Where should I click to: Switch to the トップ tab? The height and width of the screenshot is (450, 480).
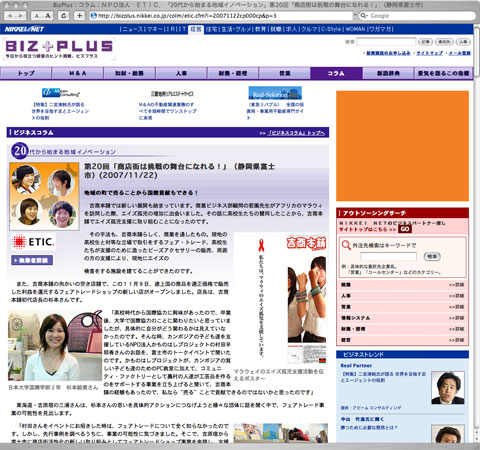tap(26, 73)
